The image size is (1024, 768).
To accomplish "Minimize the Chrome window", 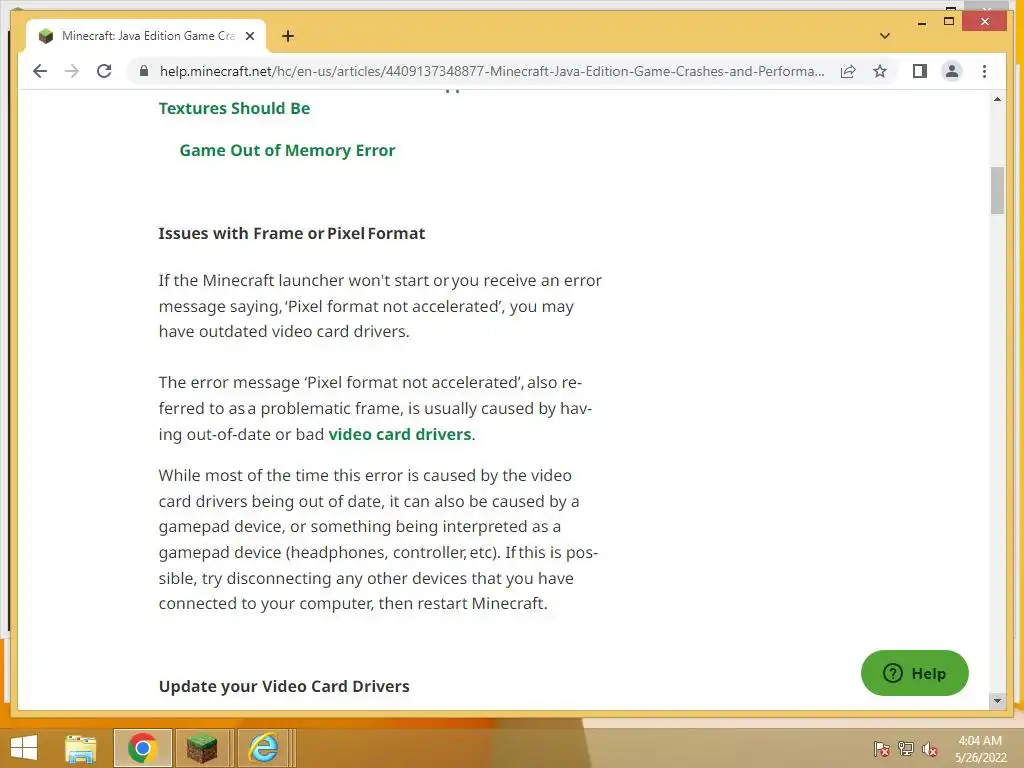I will (x=921, y=23).
